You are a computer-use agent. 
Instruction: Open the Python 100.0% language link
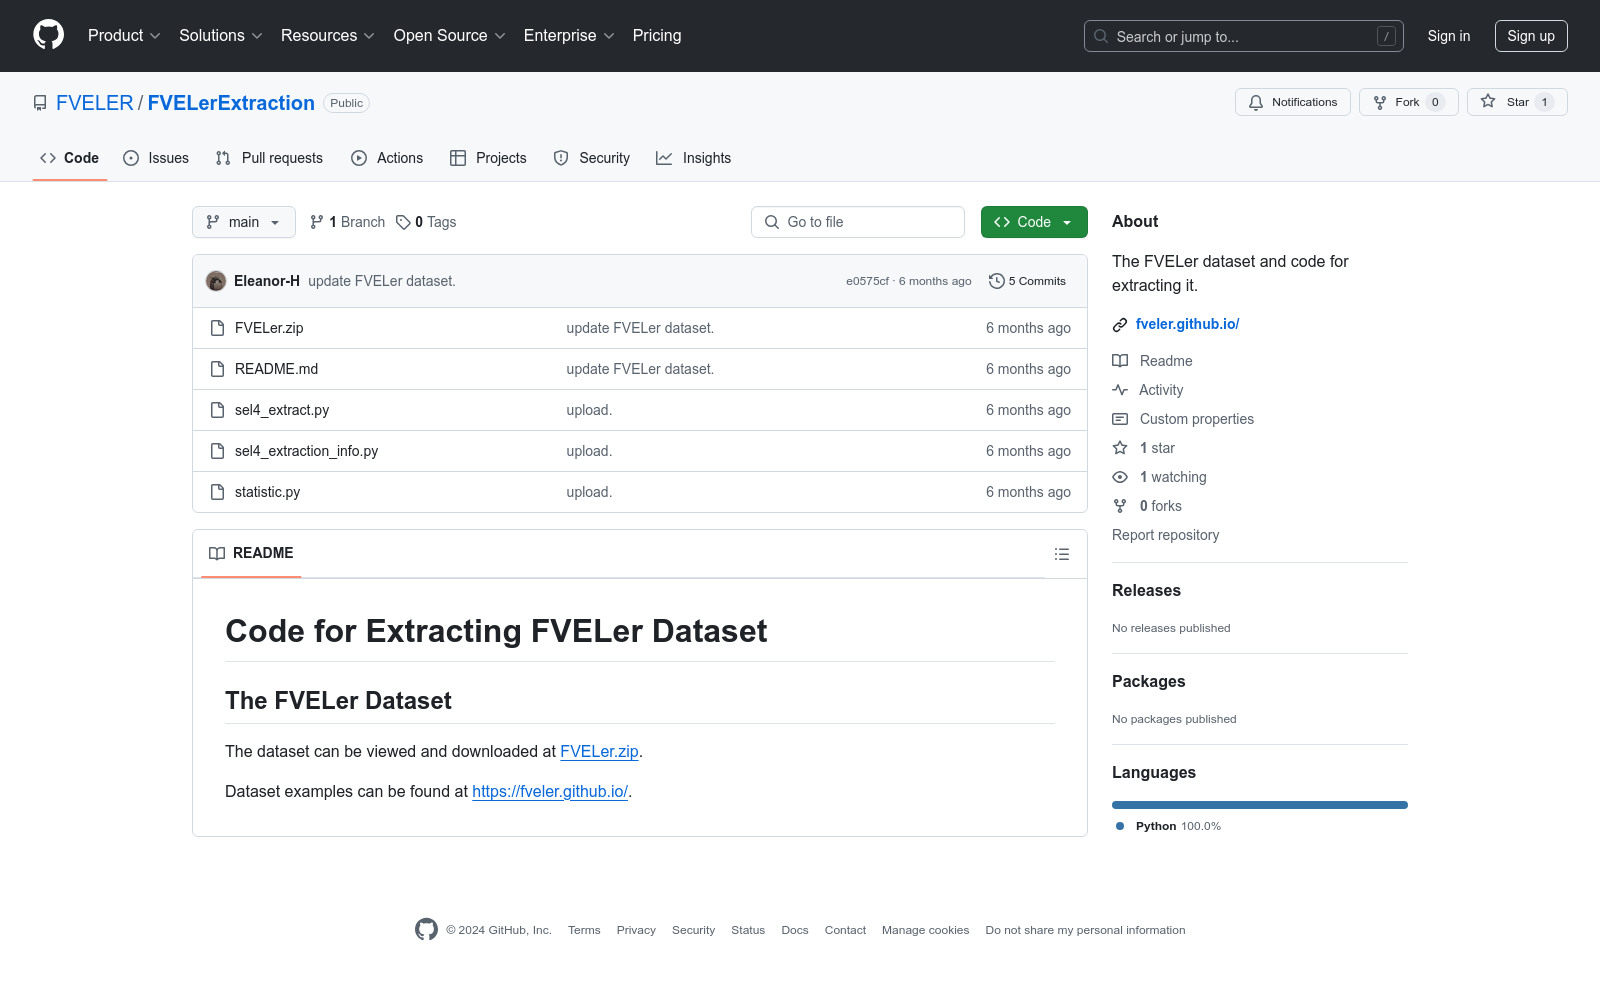click(x=1168, y=826)
